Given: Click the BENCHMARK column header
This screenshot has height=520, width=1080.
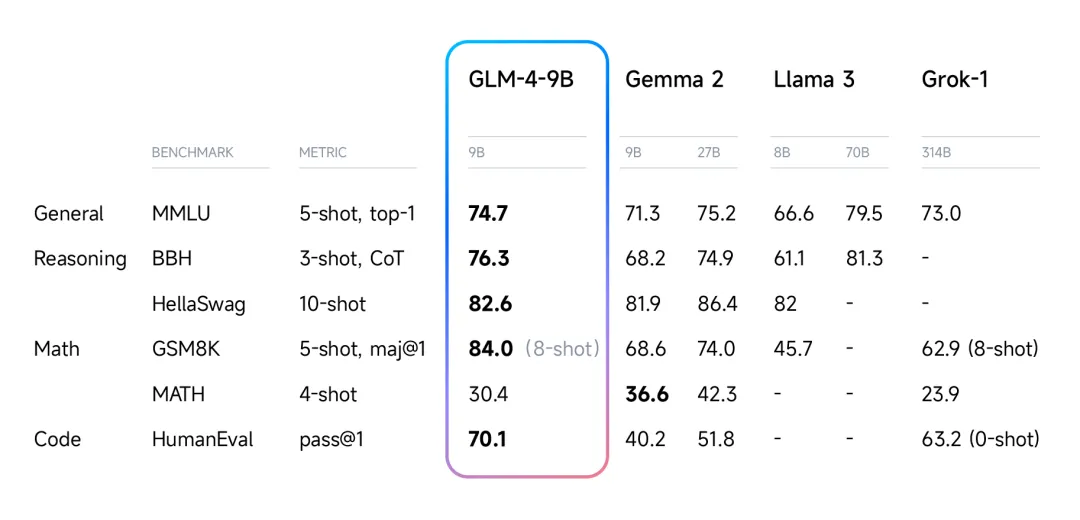Looking at the screenshot, I should pos(192,153).
